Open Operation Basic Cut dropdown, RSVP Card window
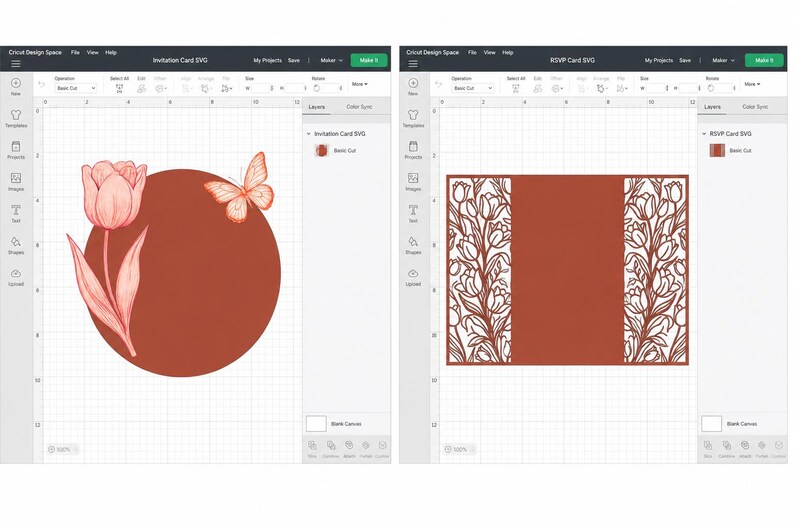Image resolution: width=794 pixels, height=529 pixels. [472, 88]
